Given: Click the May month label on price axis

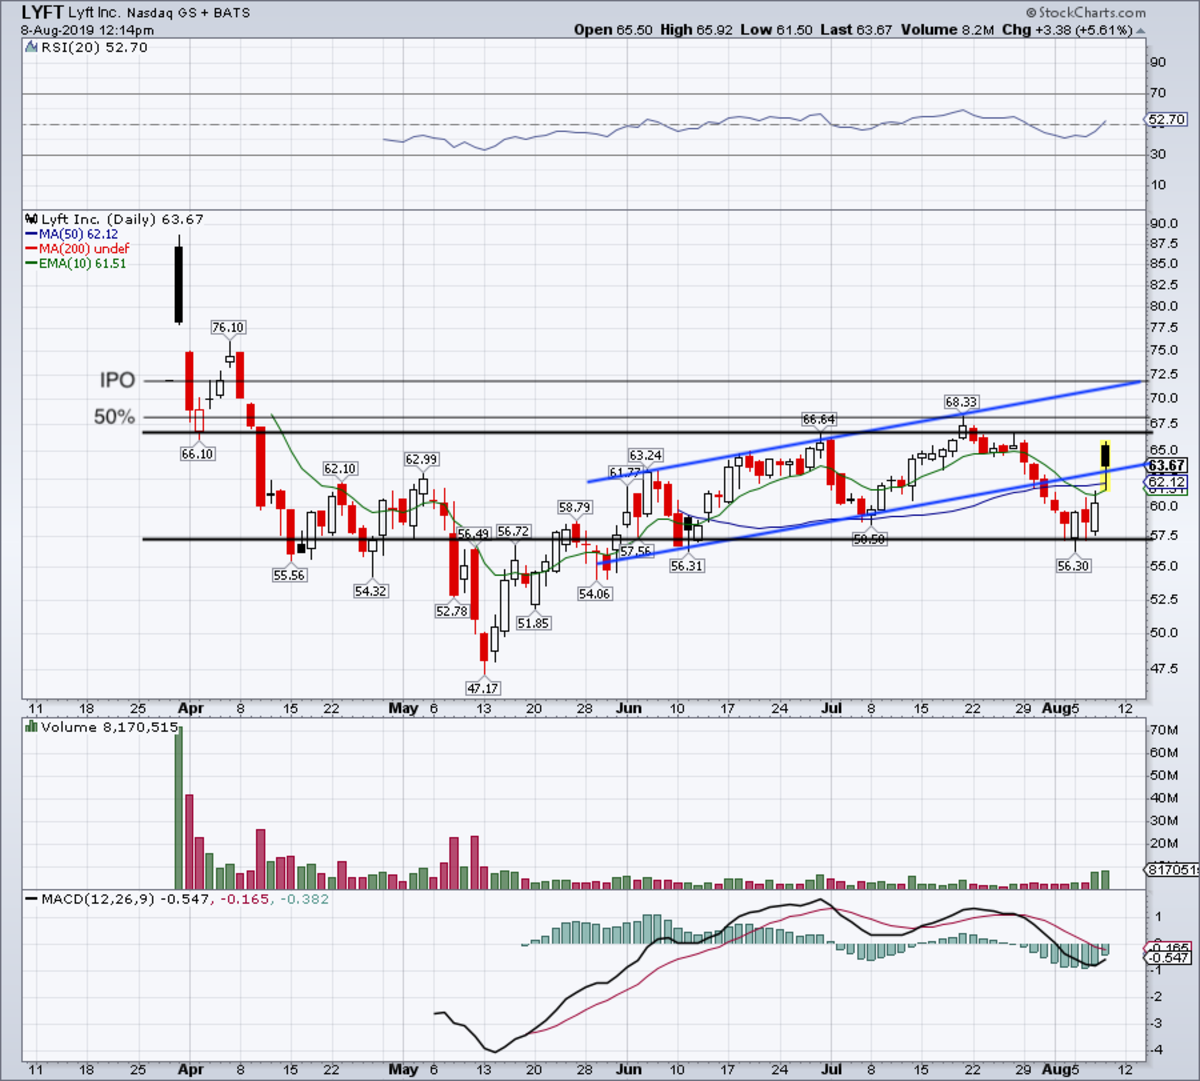Looking at the screenshot, I should 403,708.
